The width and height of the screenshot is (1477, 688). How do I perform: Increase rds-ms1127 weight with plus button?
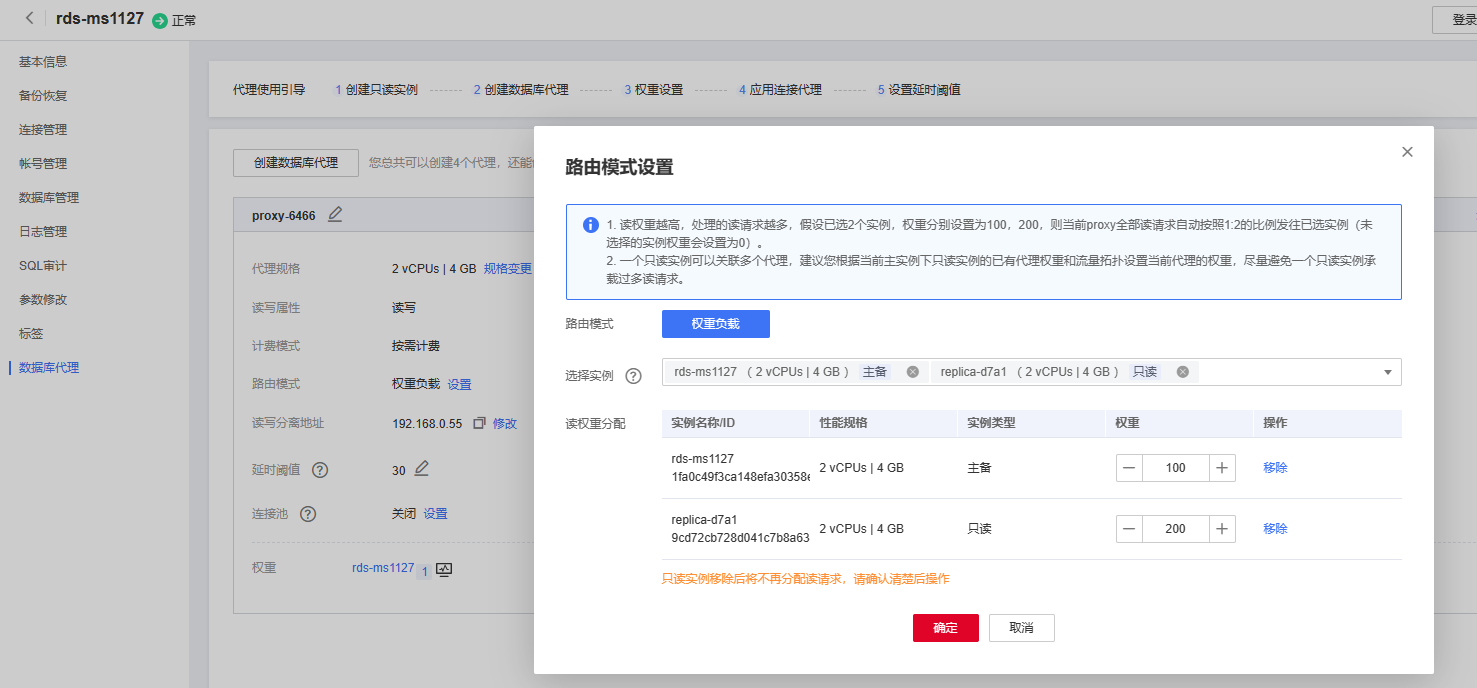click(1222, 467)
